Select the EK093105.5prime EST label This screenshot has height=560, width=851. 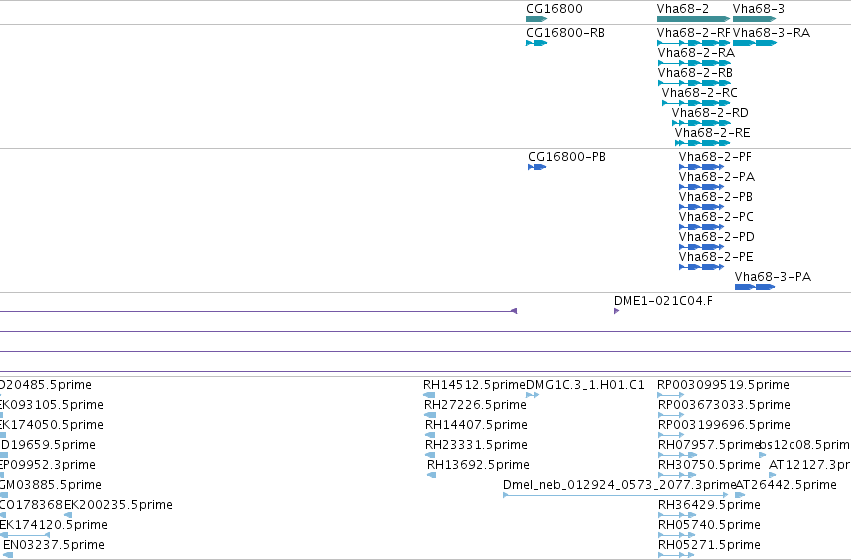pyautogui.click(x=52, y=405)
